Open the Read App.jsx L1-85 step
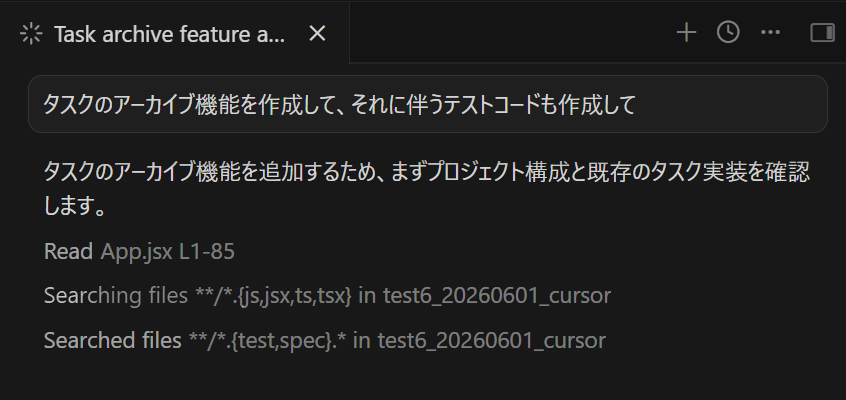846x400 pixels. (139, 252)
